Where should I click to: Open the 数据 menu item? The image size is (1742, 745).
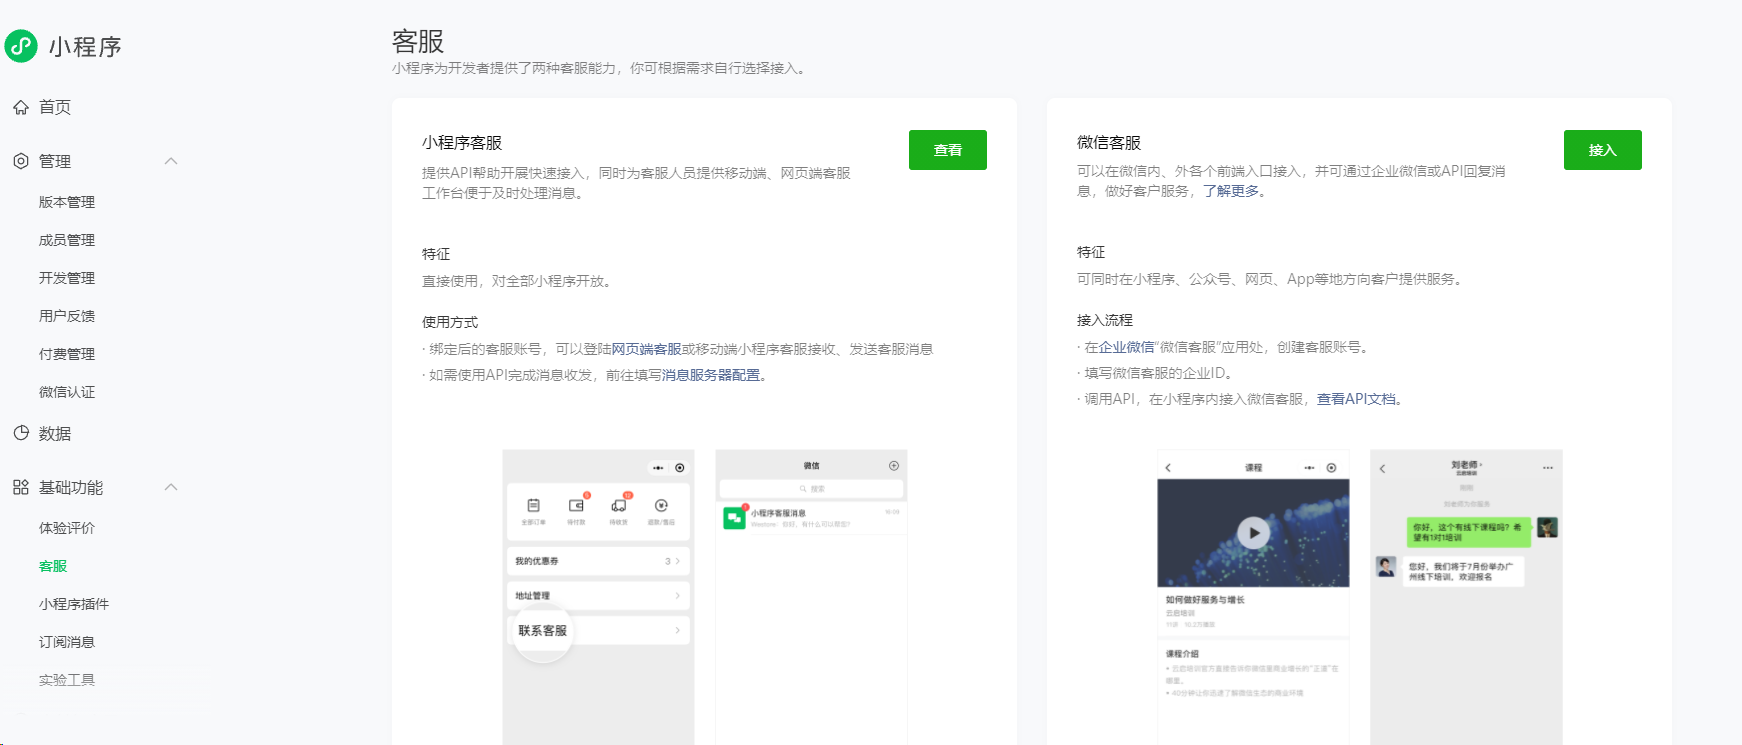pyautogui.click(x=55, y=433)
